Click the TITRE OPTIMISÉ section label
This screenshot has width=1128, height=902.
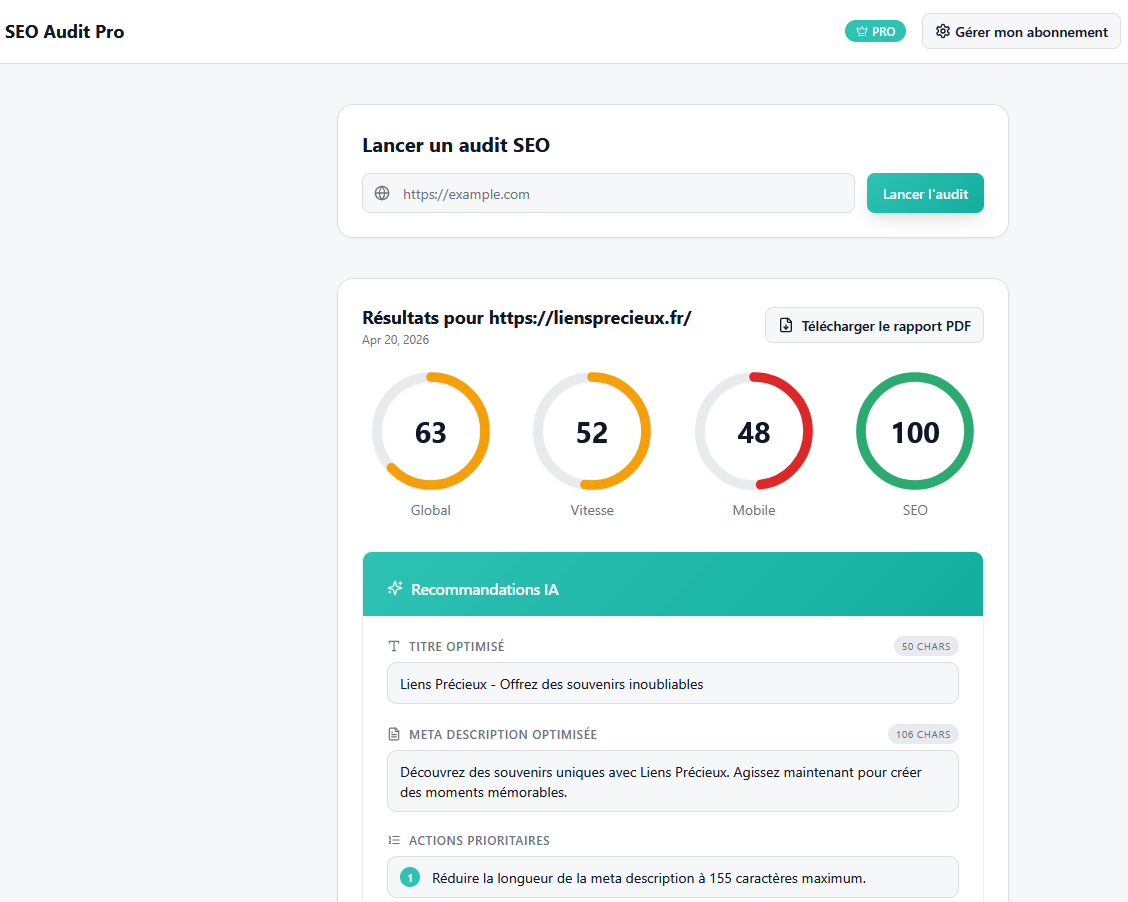point(456,647)
